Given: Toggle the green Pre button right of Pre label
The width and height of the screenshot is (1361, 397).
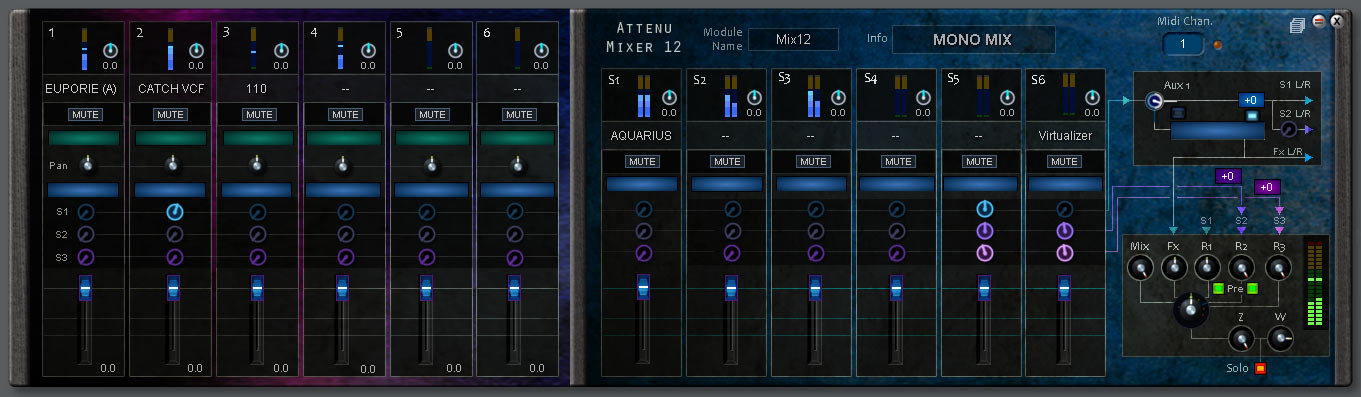Looking at the screenshot, I should tap(1252, 289).
